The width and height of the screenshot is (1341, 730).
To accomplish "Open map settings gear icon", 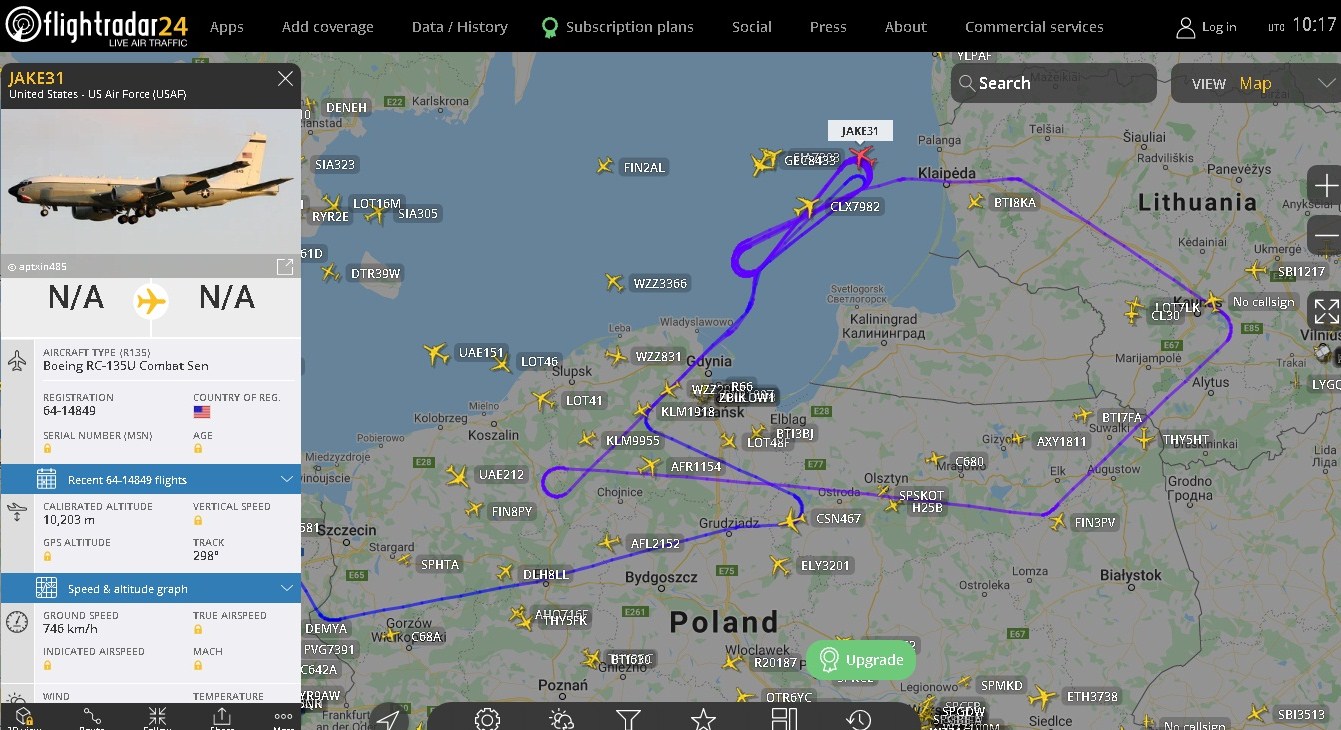I will click(487, 719).
